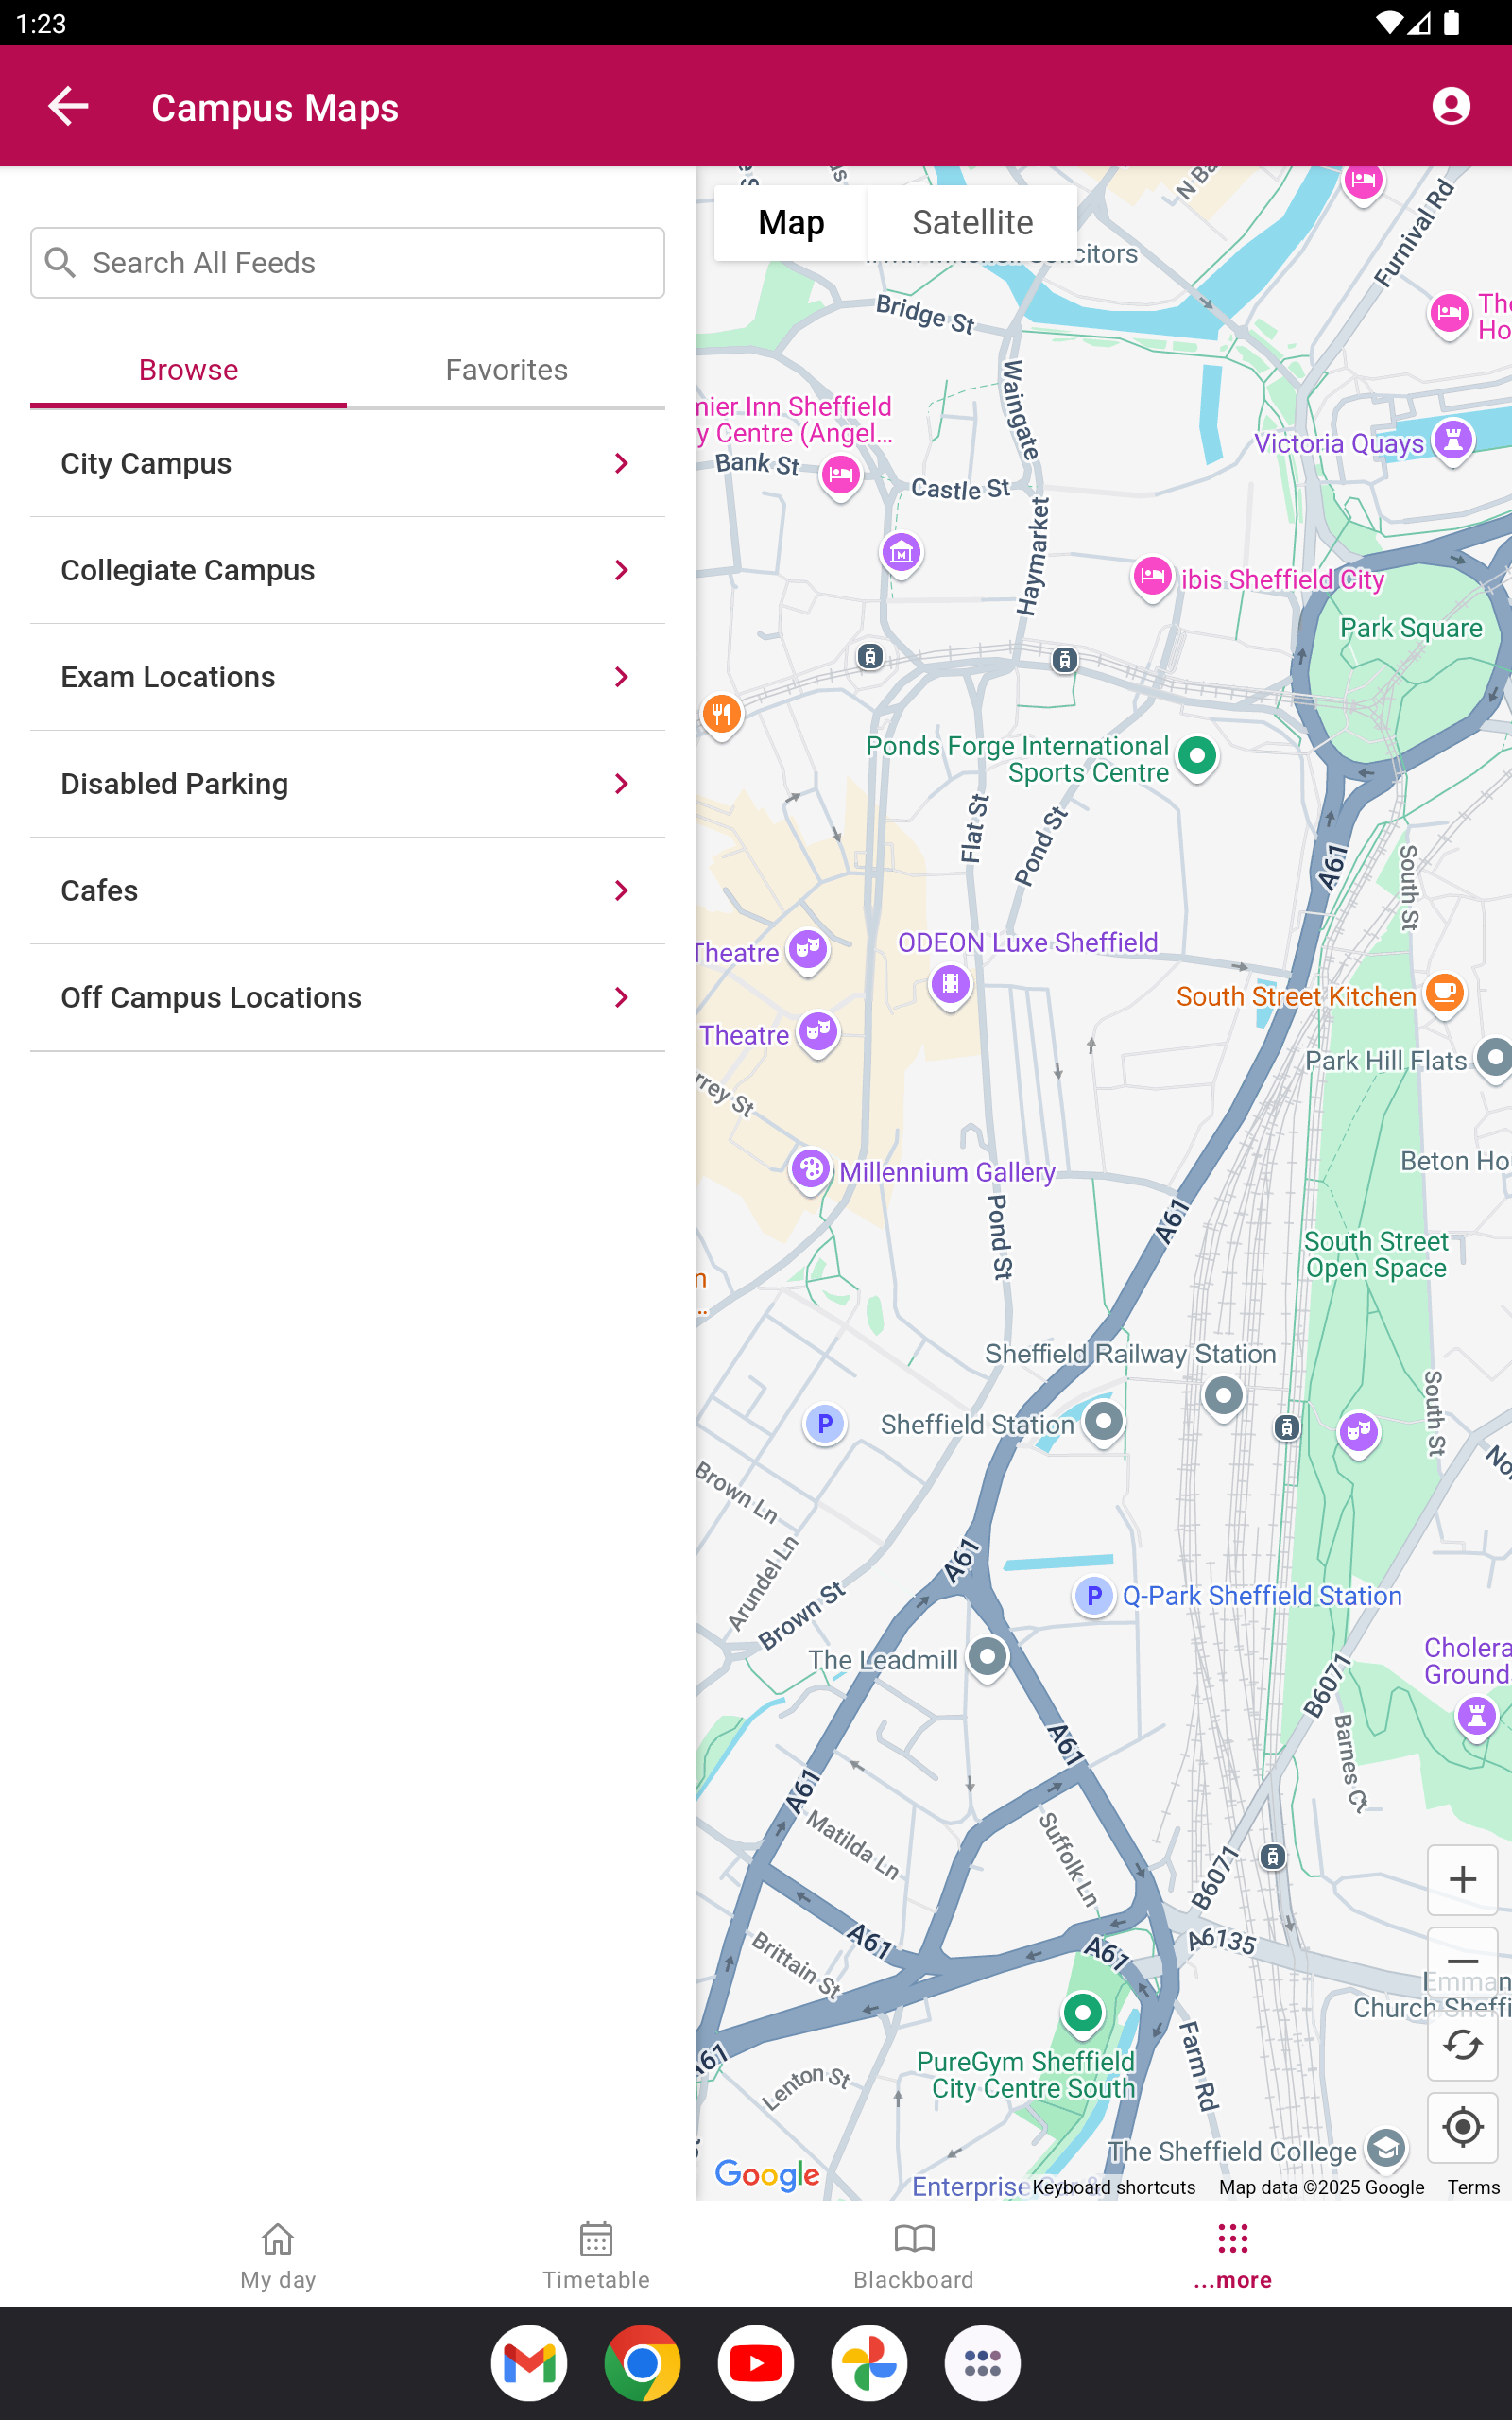The image size is (1512, 2420).
Task: Open the Exam Locations list entry
Action: 347,677
